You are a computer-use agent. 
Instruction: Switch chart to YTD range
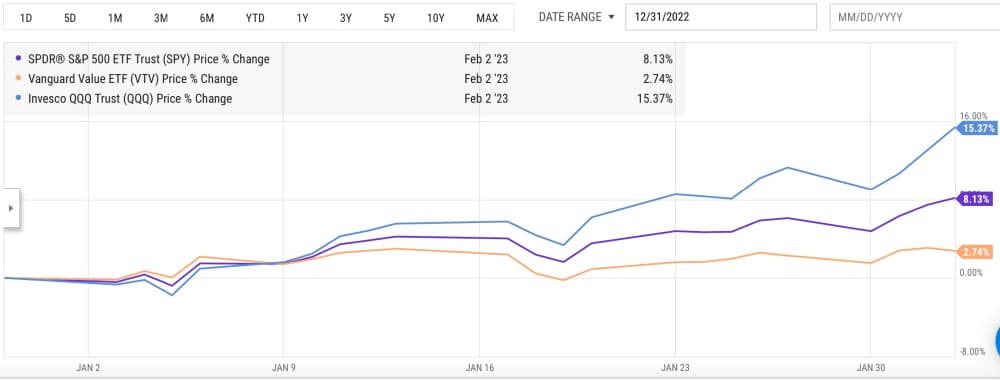pos(255,18)
